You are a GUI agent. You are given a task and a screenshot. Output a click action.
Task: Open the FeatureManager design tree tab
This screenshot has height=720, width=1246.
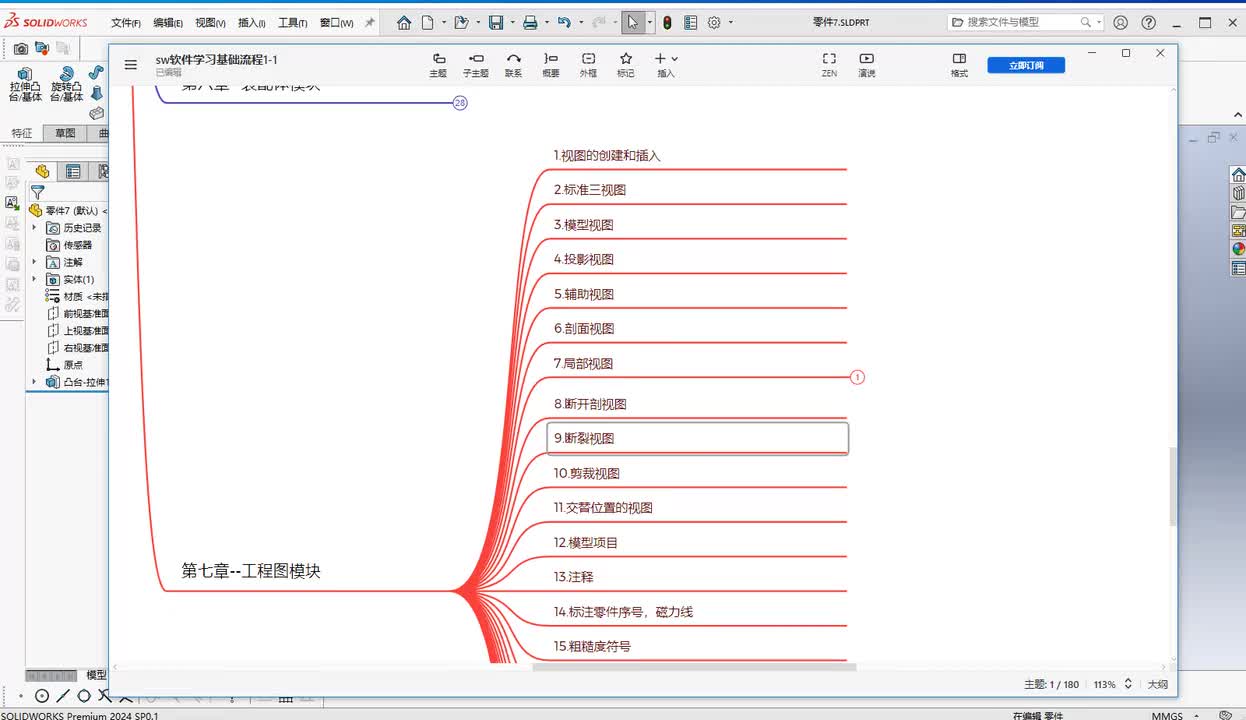[x=42, y=171]
